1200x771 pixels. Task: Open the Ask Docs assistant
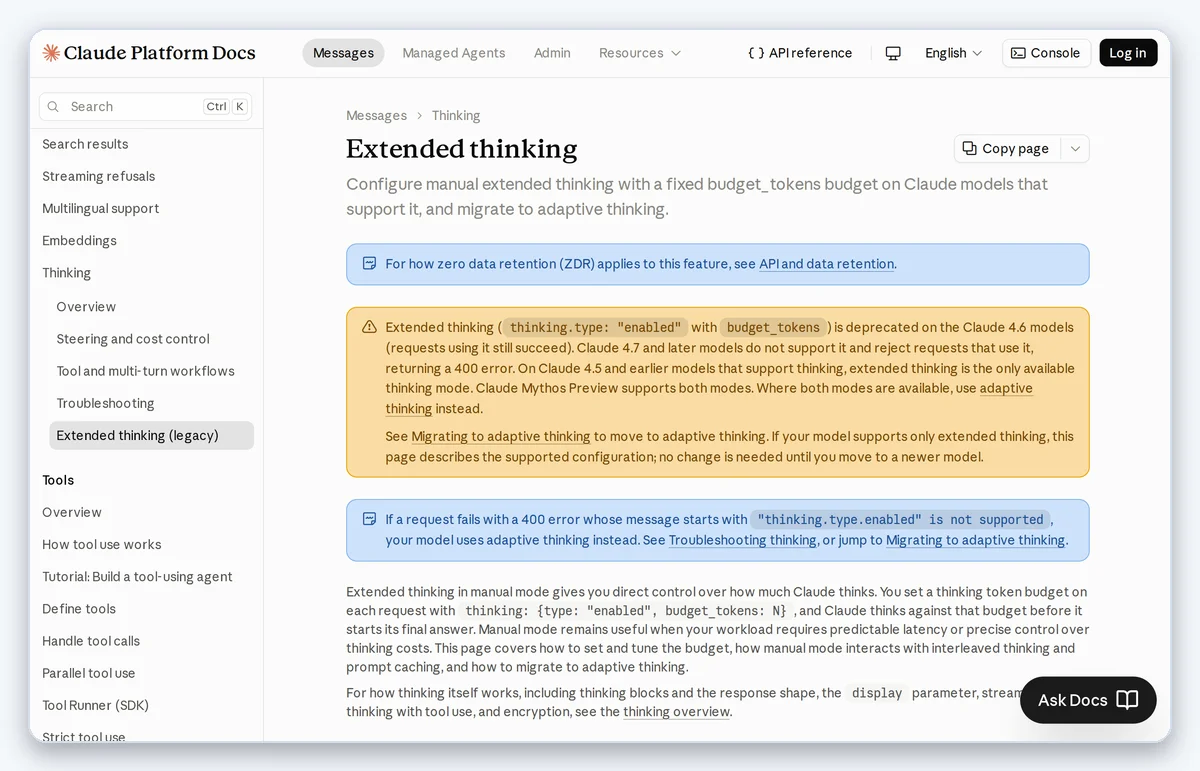pos(1088,700)
